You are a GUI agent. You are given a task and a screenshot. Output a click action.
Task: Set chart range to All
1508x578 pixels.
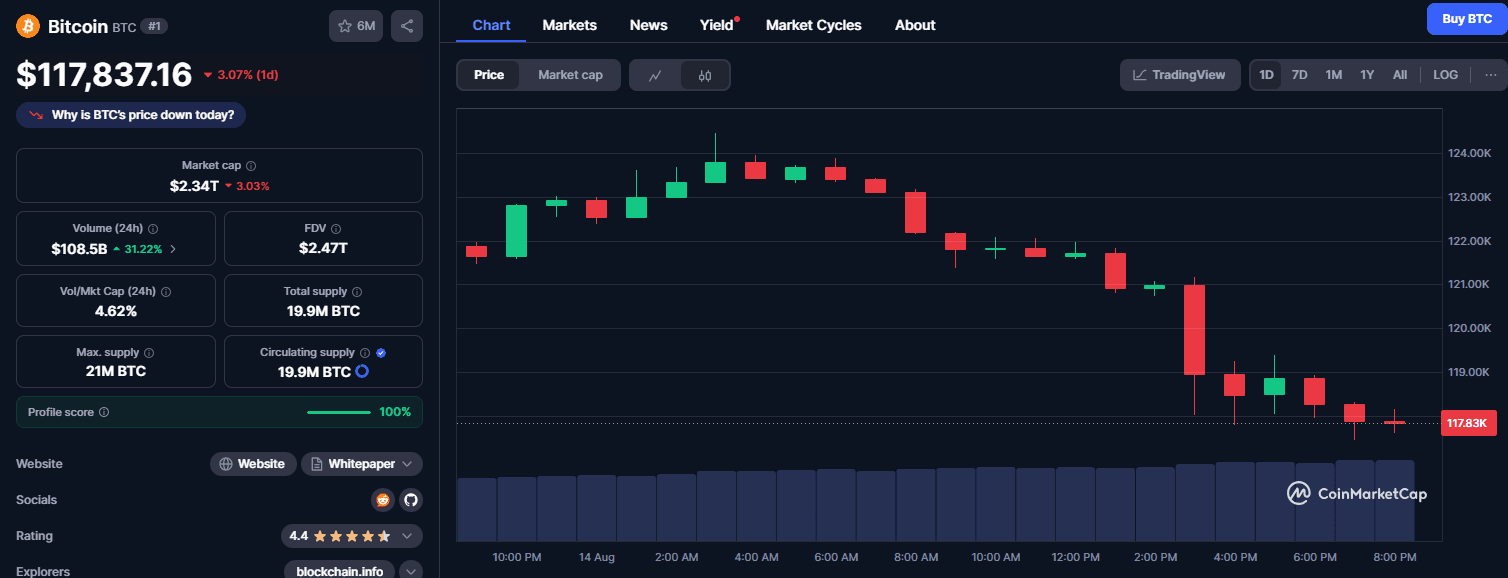1400,75
